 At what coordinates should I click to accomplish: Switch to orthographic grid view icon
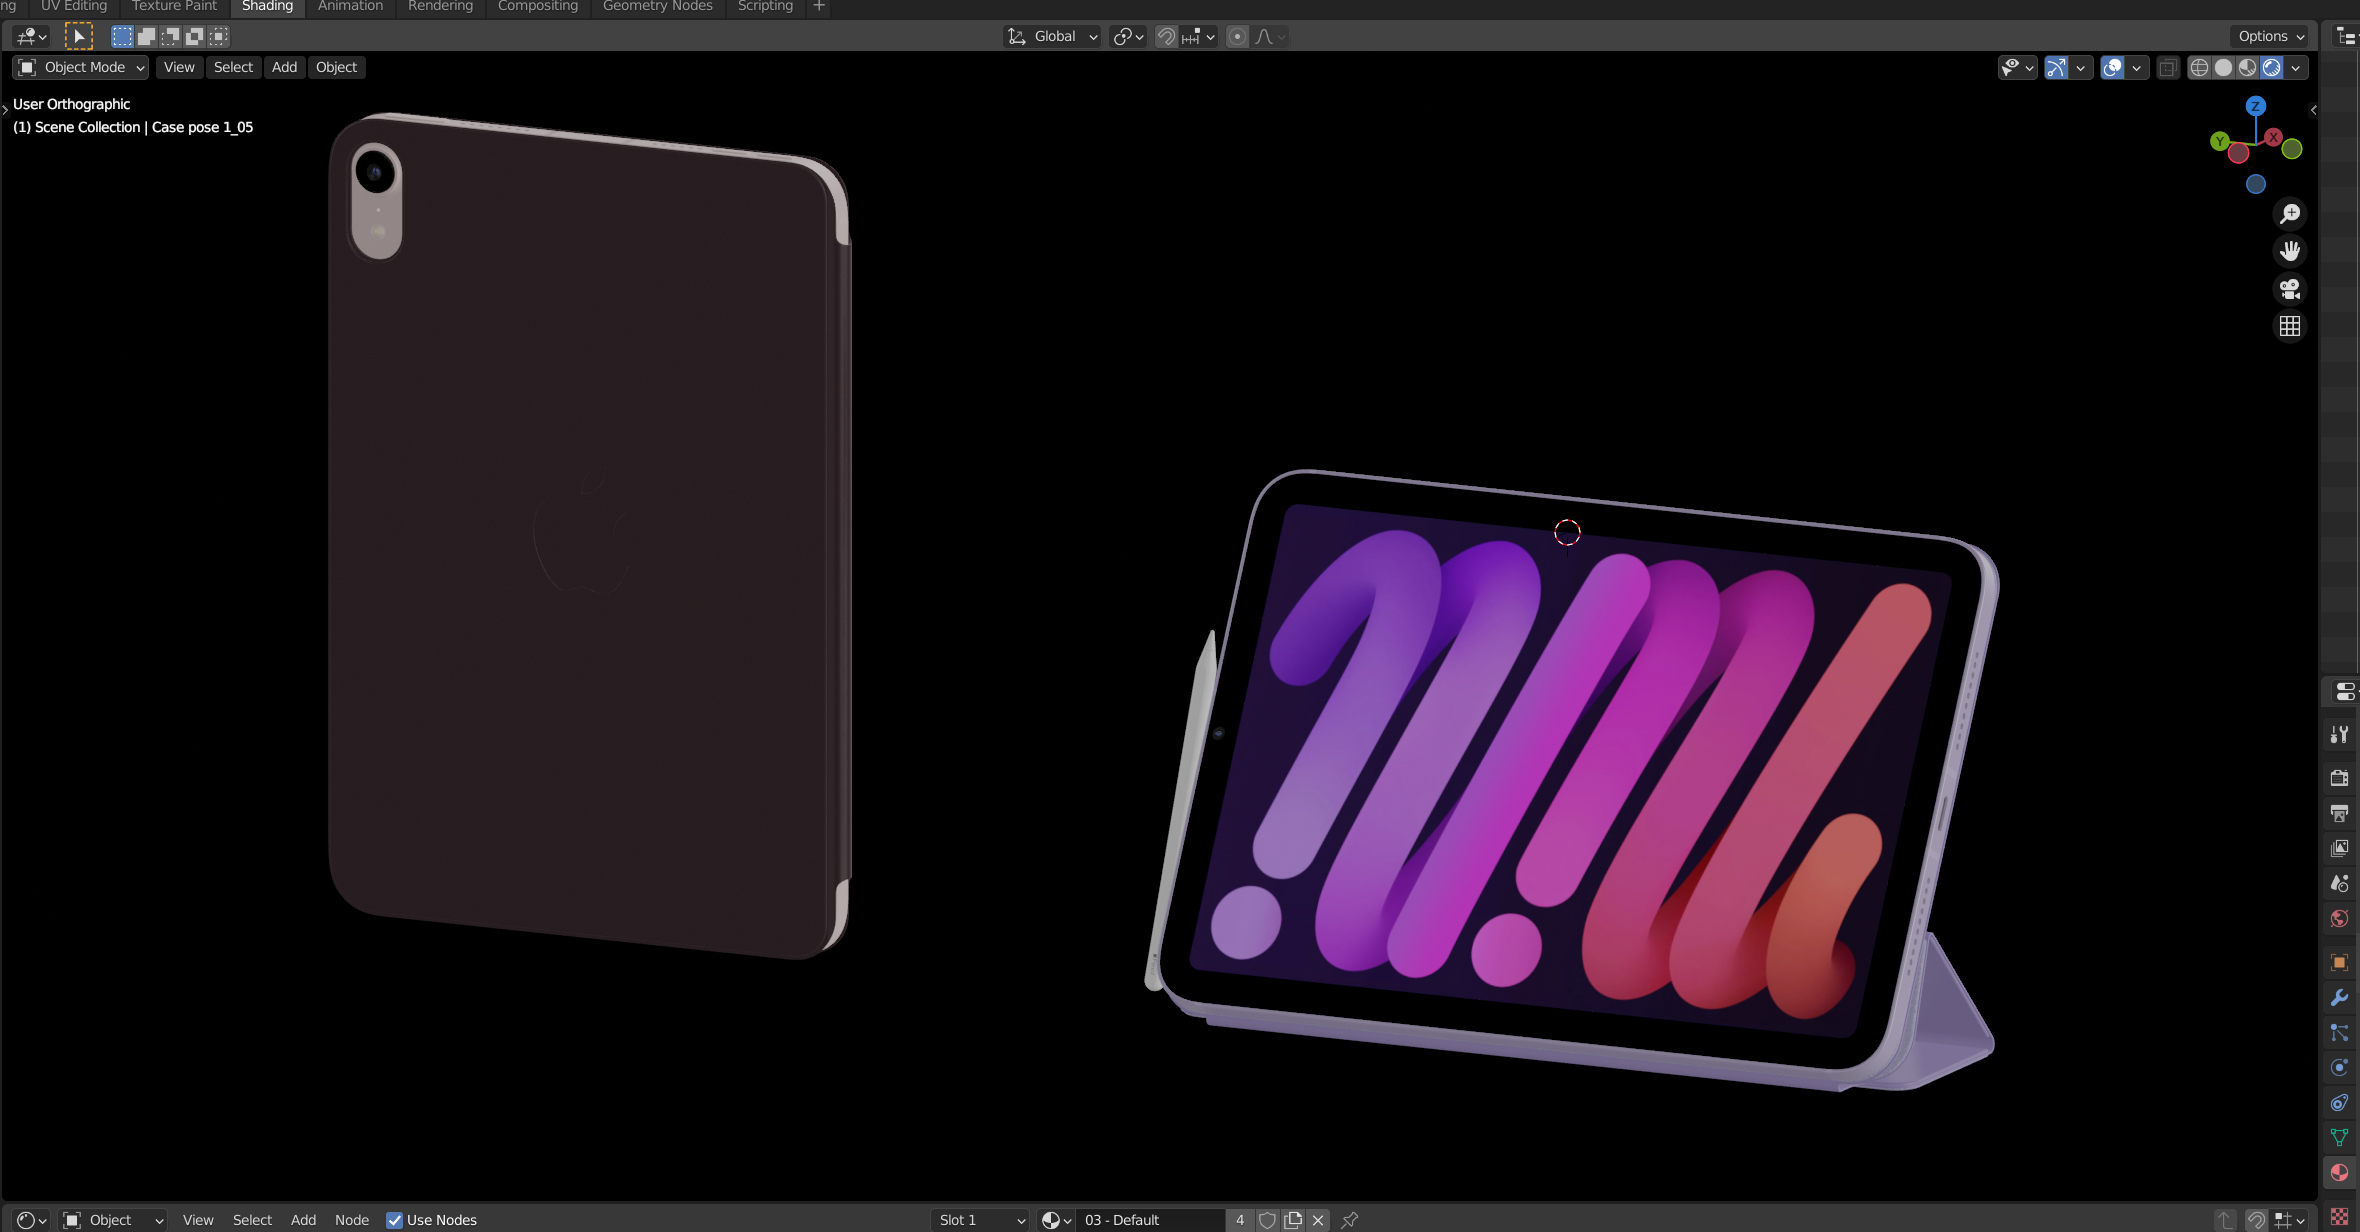pos(2289,326)
